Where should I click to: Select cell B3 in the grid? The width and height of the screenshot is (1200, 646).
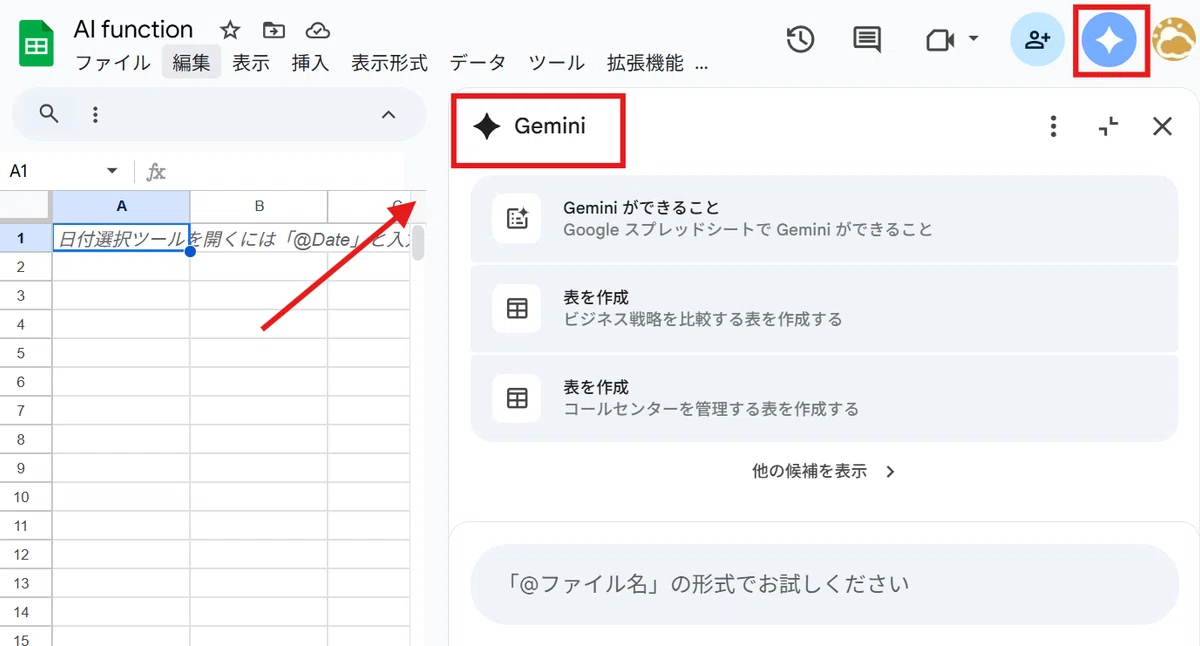pyautogui.click(x=259, y=296)
